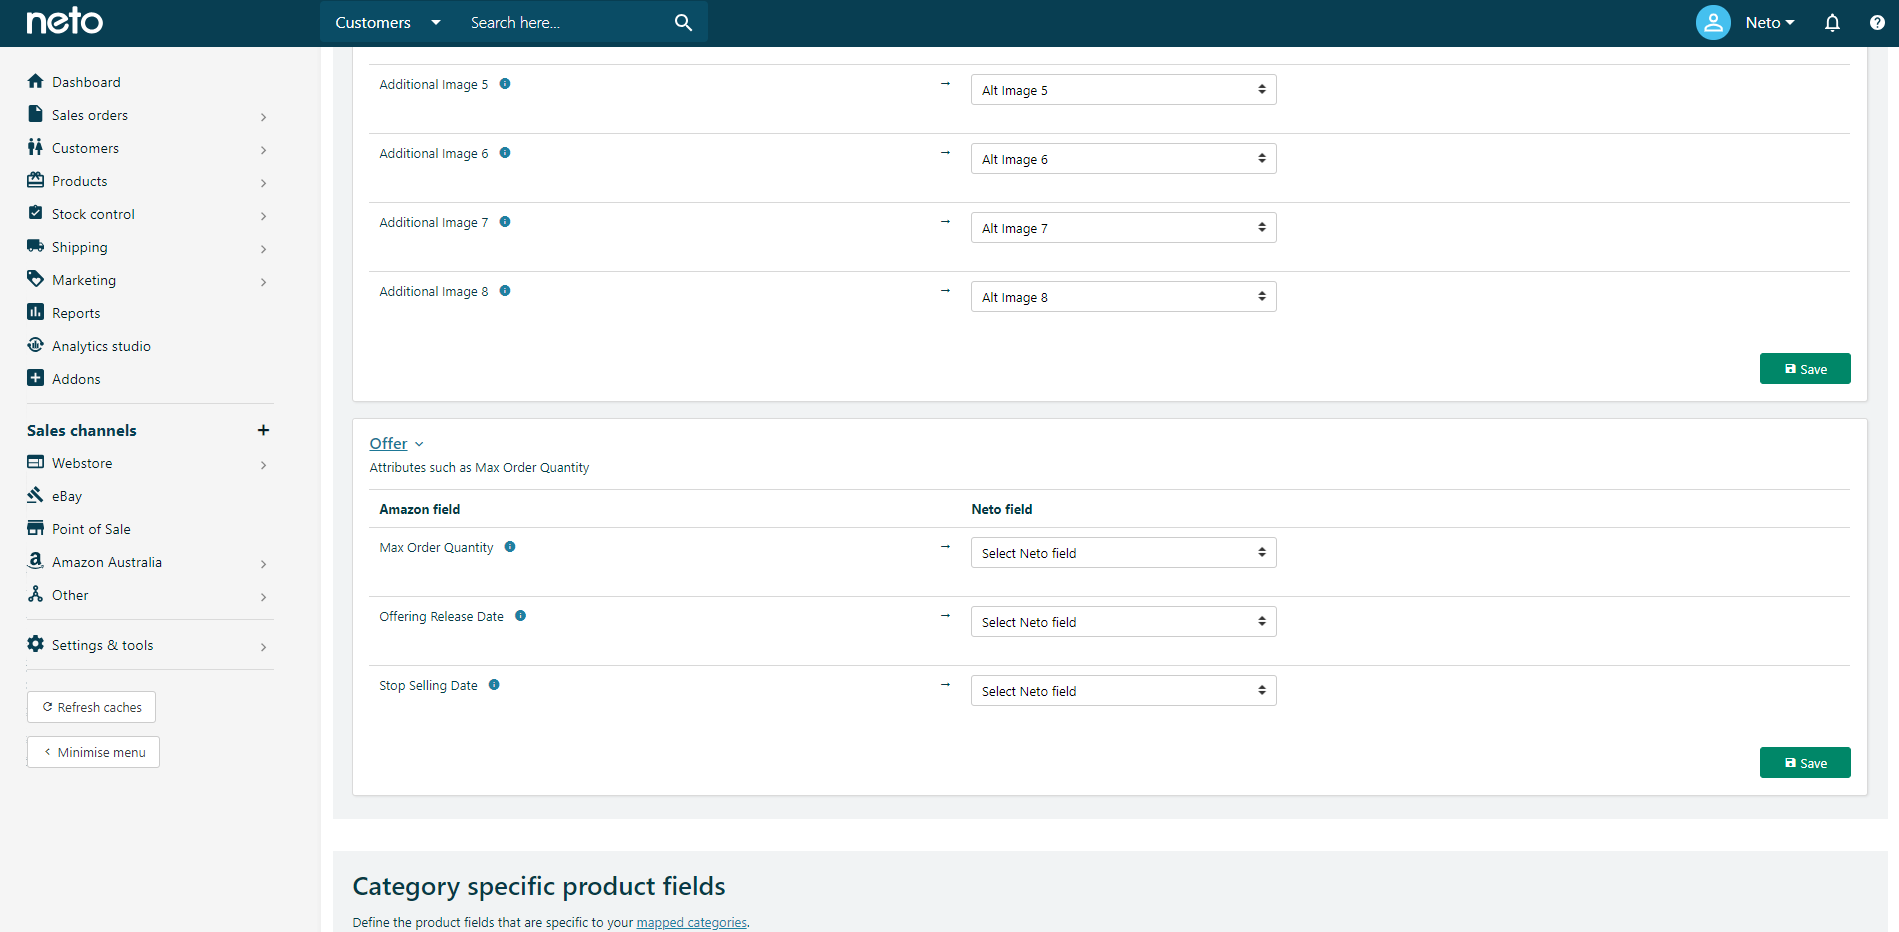1899x932 pixels.
Task: Click Minimise menu button
Action: 93,752
